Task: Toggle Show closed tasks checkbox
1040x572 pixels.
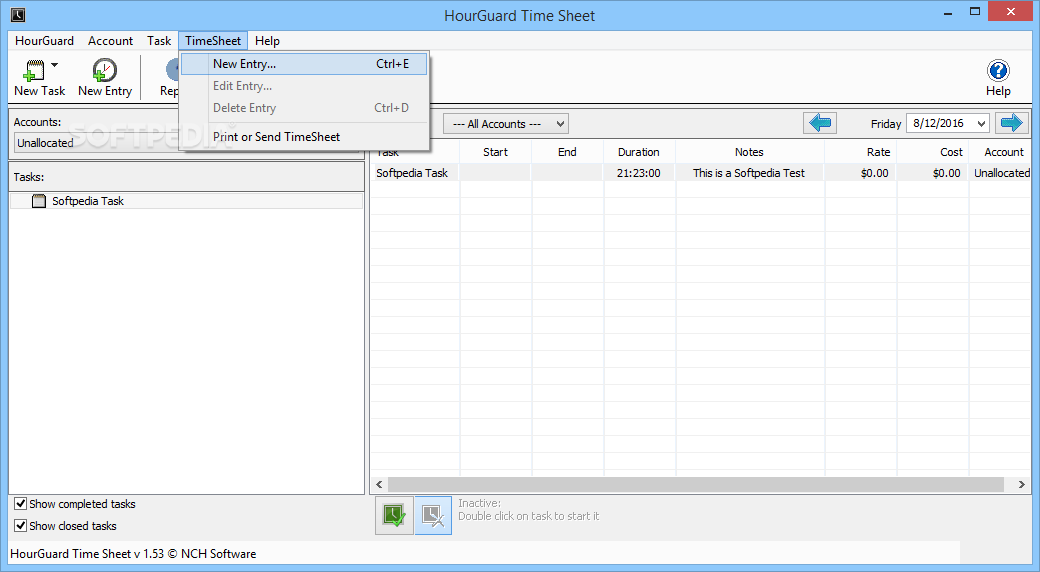Action: (21, 526)
